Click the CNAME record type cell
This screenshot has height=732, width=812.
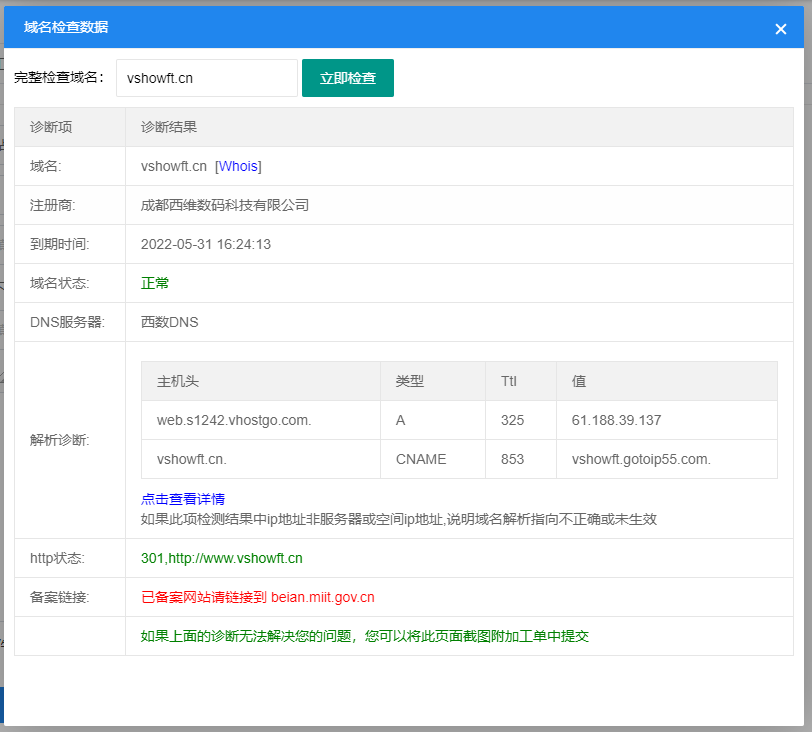point(421,459)
